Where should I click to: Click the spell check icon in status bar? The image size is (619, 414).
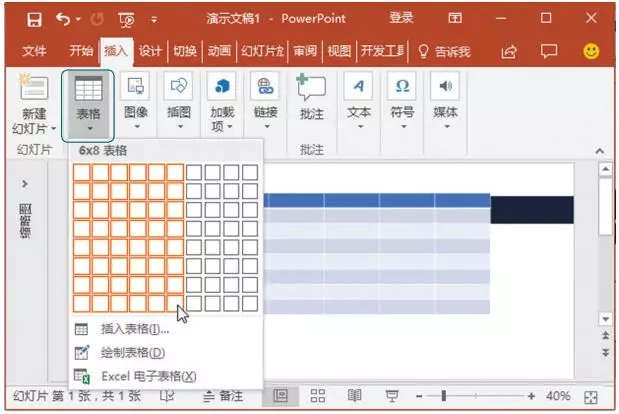click(167, 396)
